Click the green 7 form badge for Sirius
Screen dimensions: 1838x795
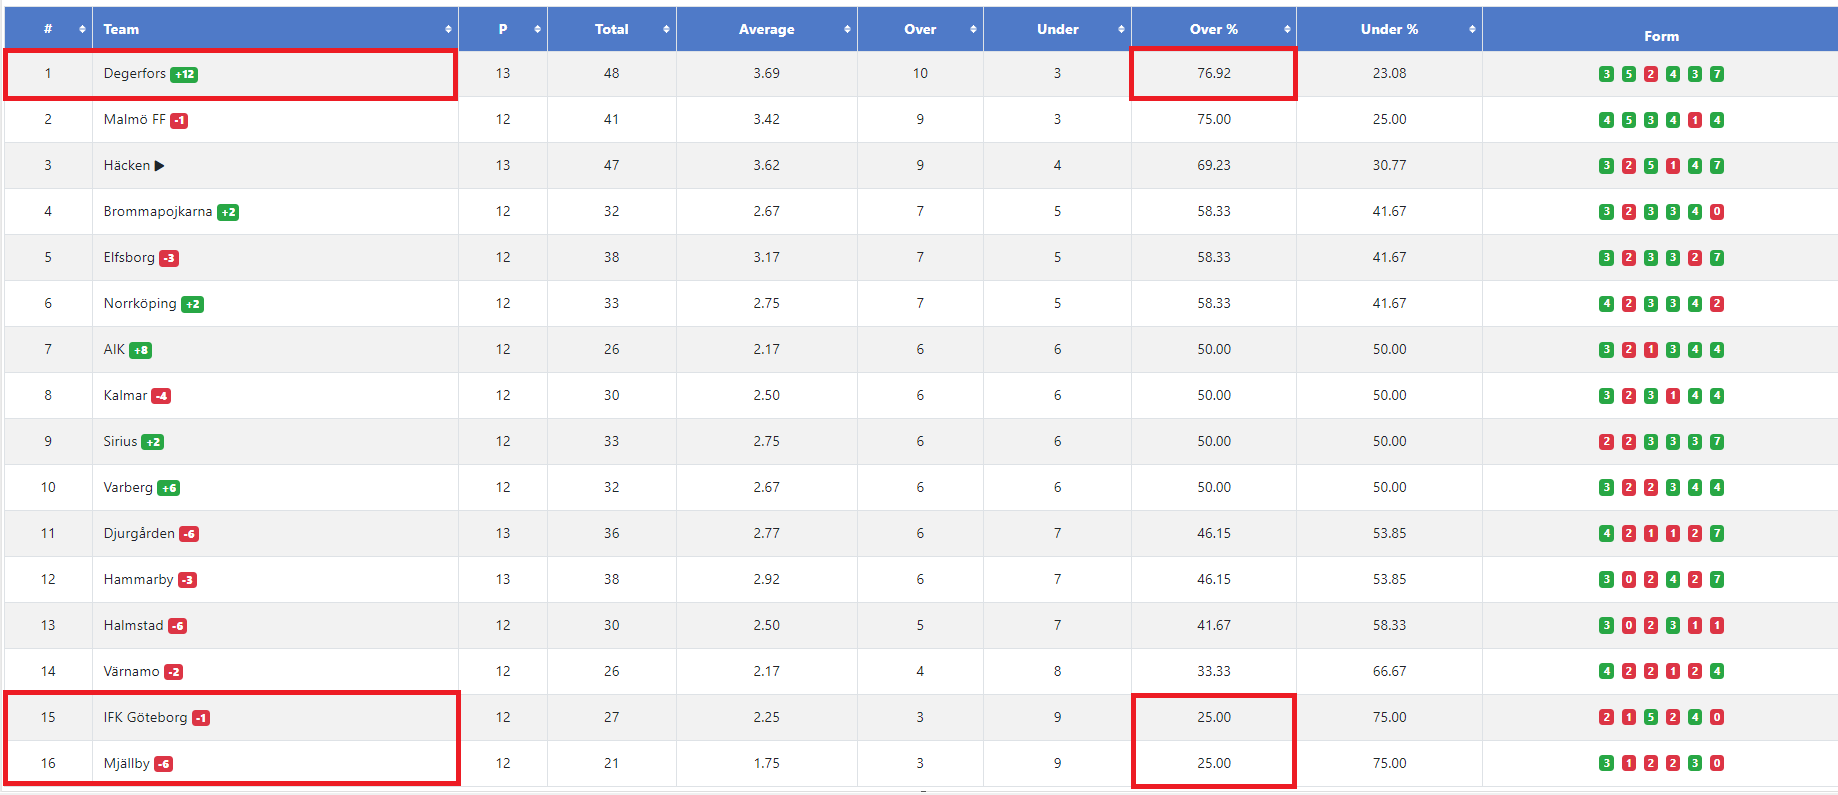click(x=1716, y=442)
